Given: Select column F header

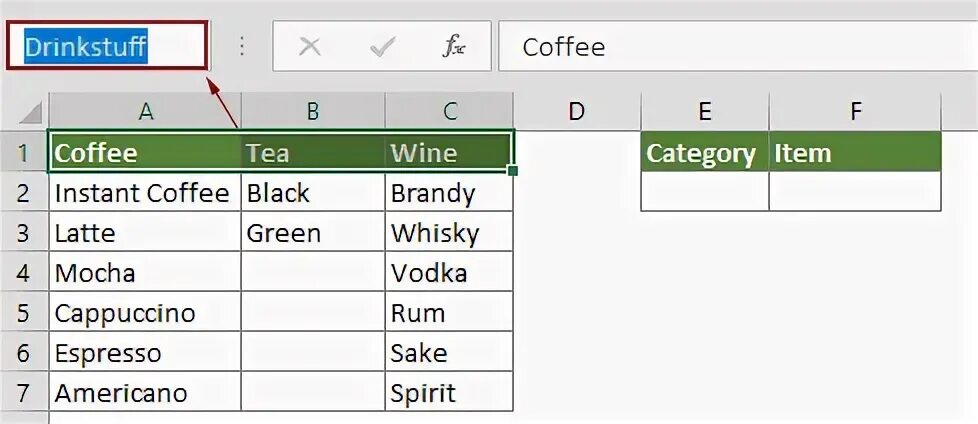Looking at the screenshot, I should coord(855,111).
